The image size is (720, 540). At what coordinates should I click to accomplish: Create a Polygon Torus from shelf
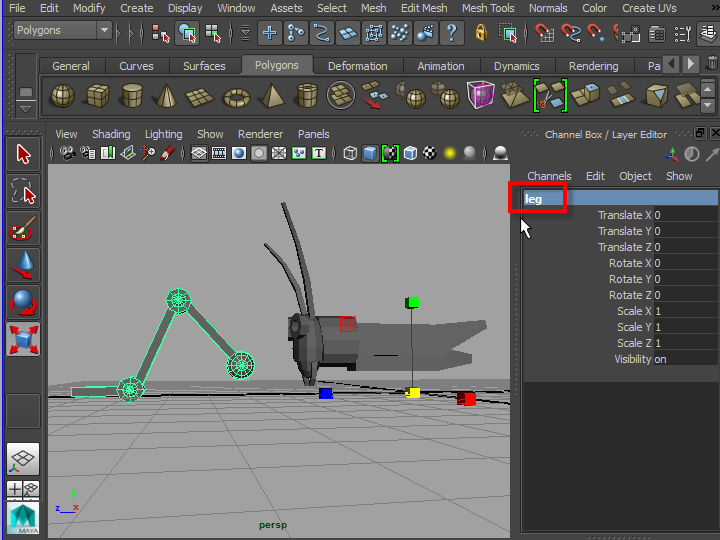click(x=236, y=97)
